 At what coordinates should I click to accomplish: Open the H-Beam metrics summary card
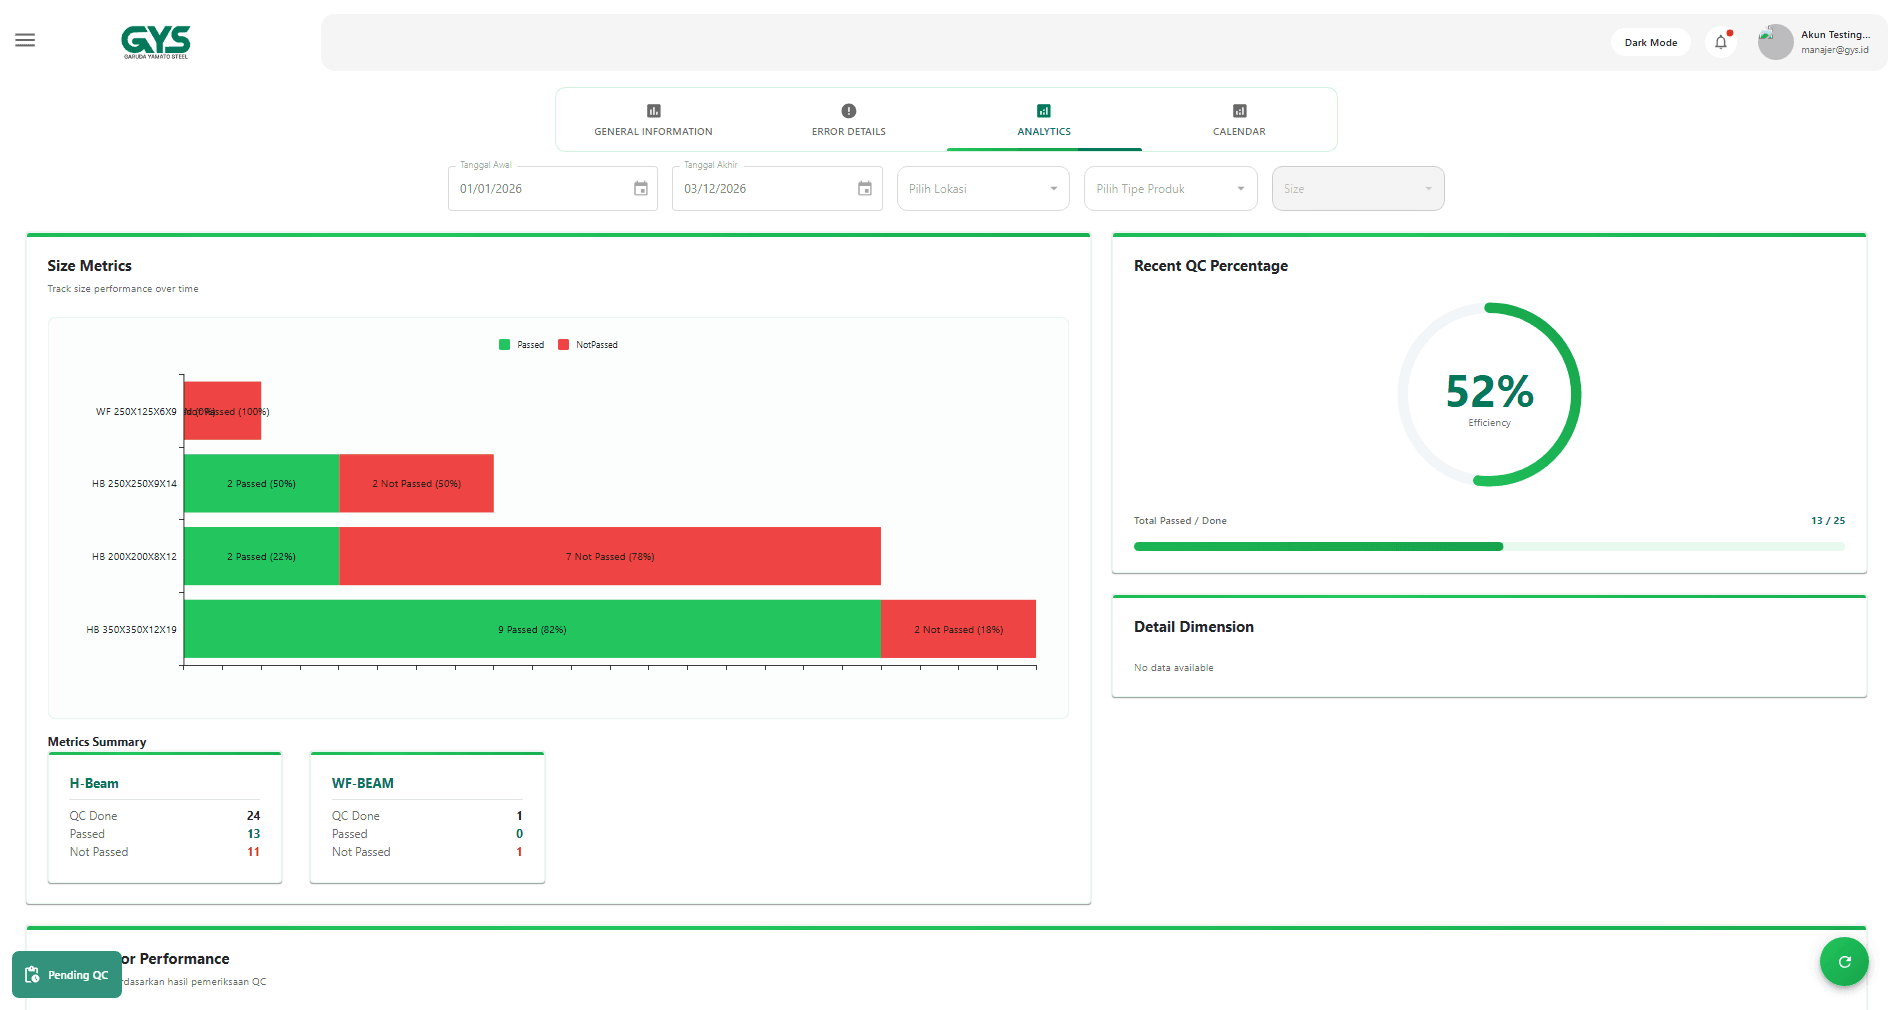click(165, 817)
